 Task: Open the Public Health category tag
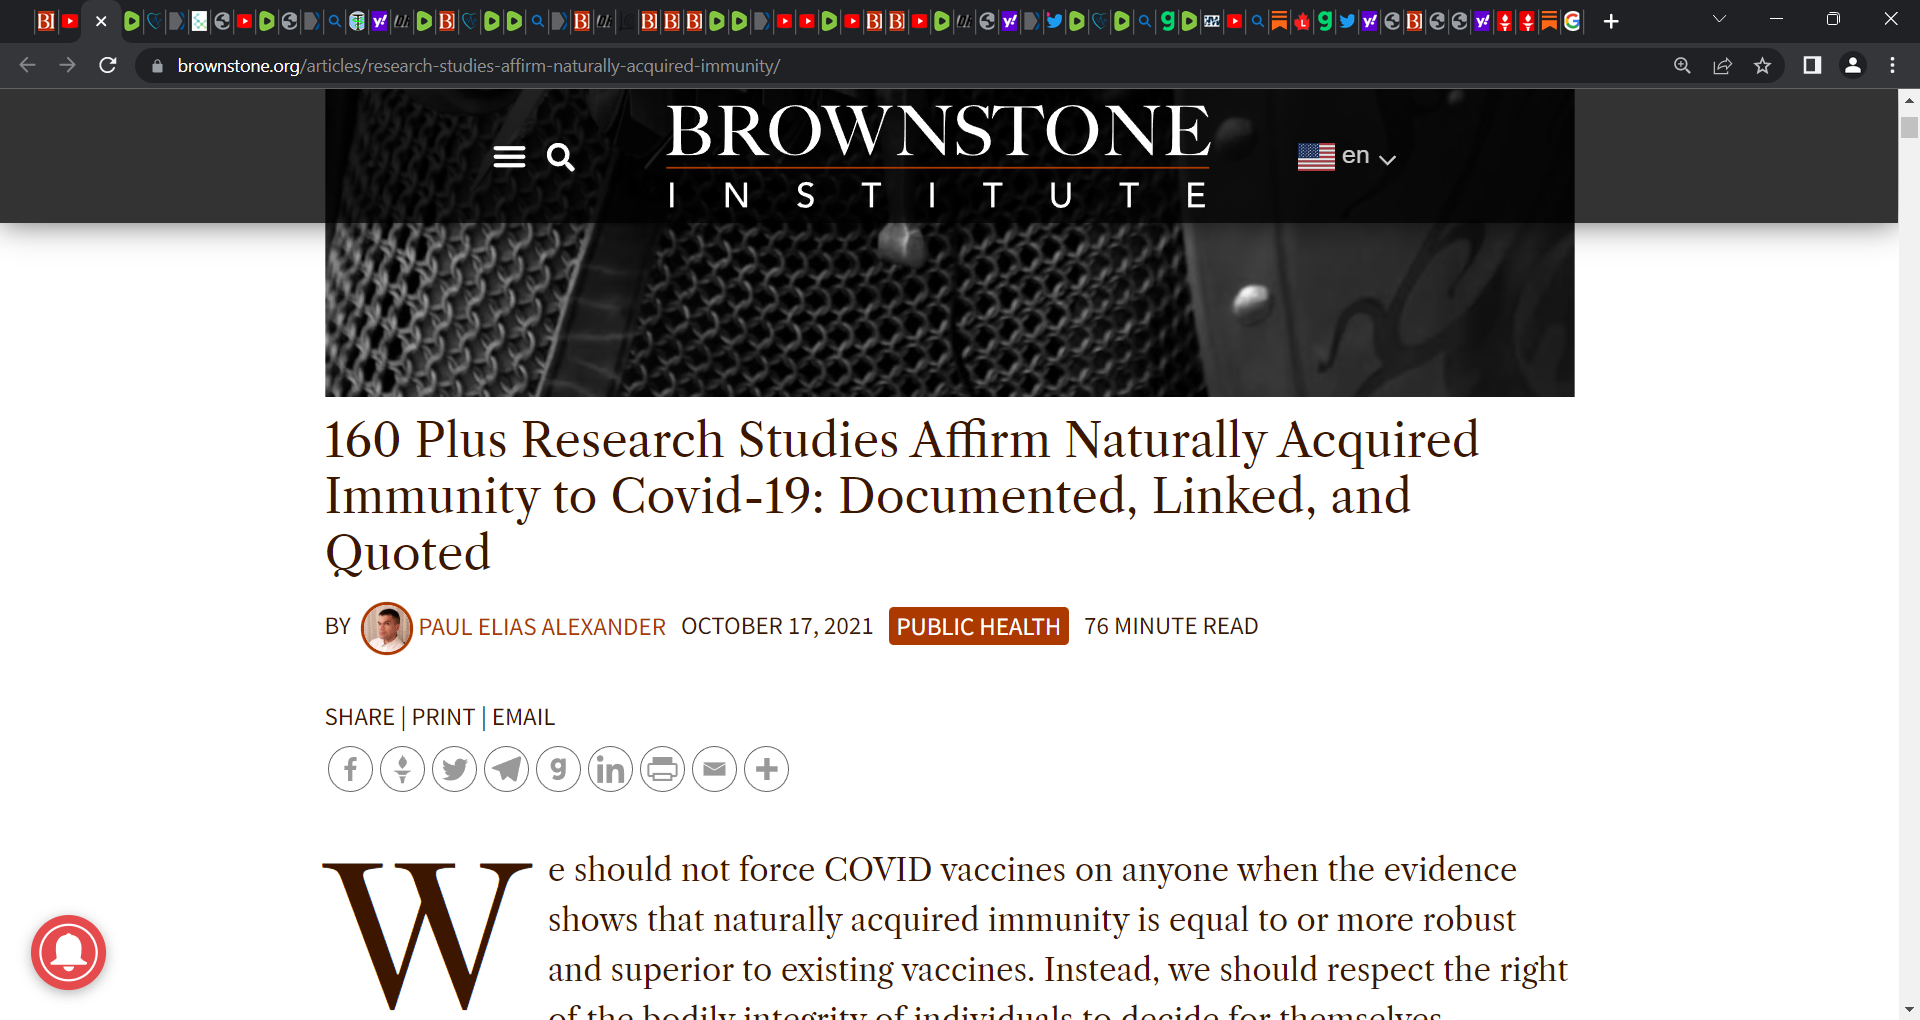[978, 626]
